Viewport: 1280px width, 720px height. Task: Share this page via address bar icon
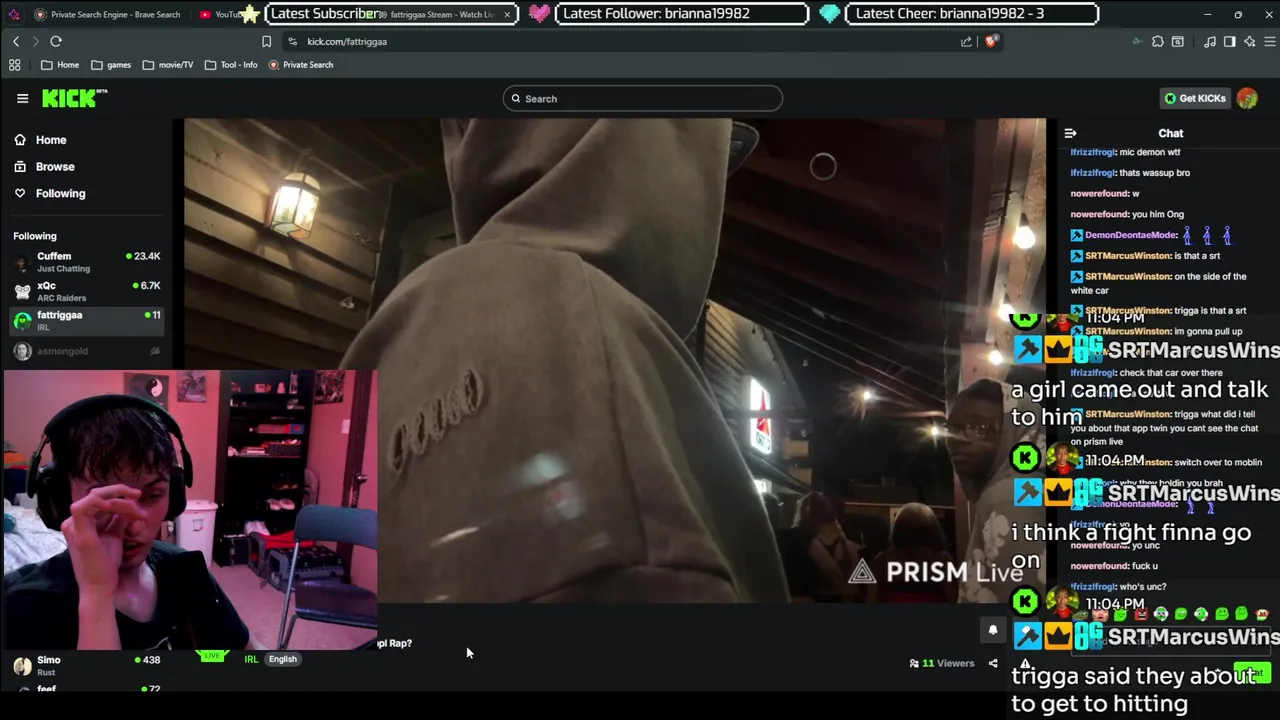tap(966, 41)
